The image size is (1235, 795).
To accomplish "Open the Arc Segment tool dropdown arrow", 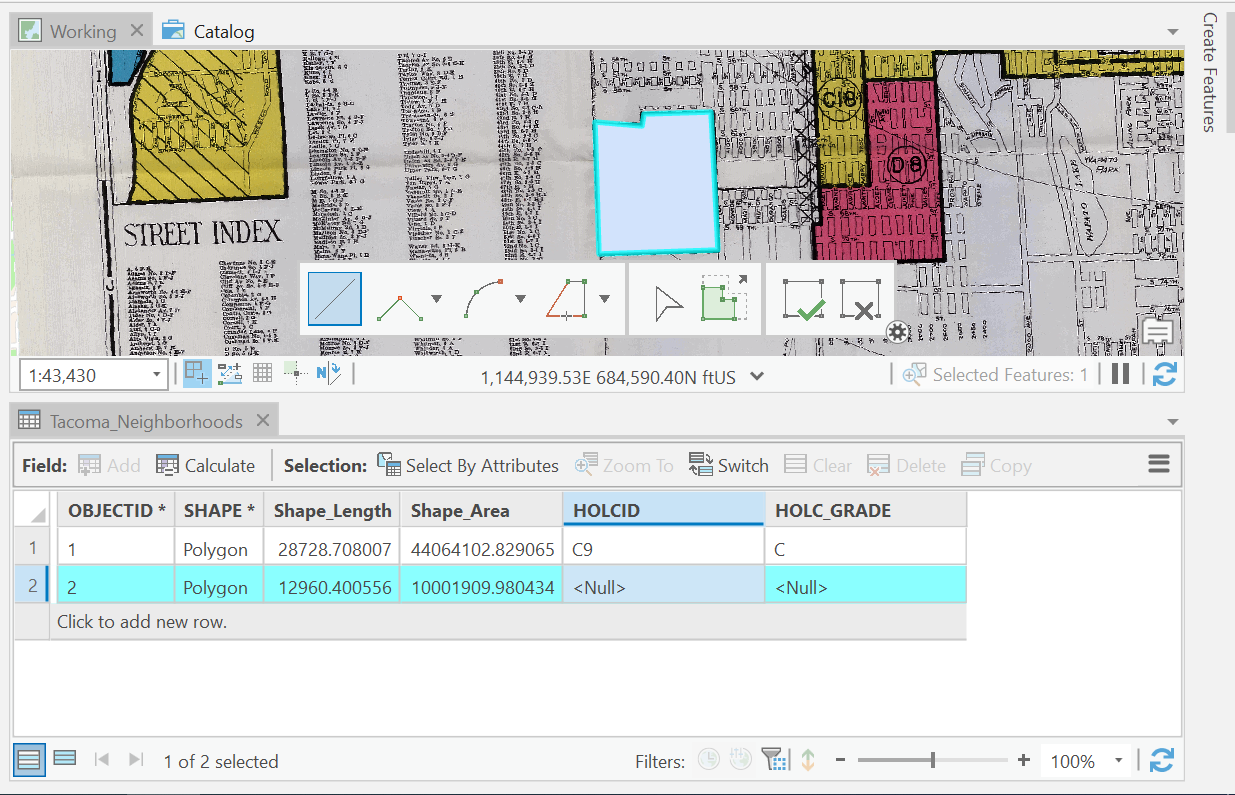I will click(520, 299).
